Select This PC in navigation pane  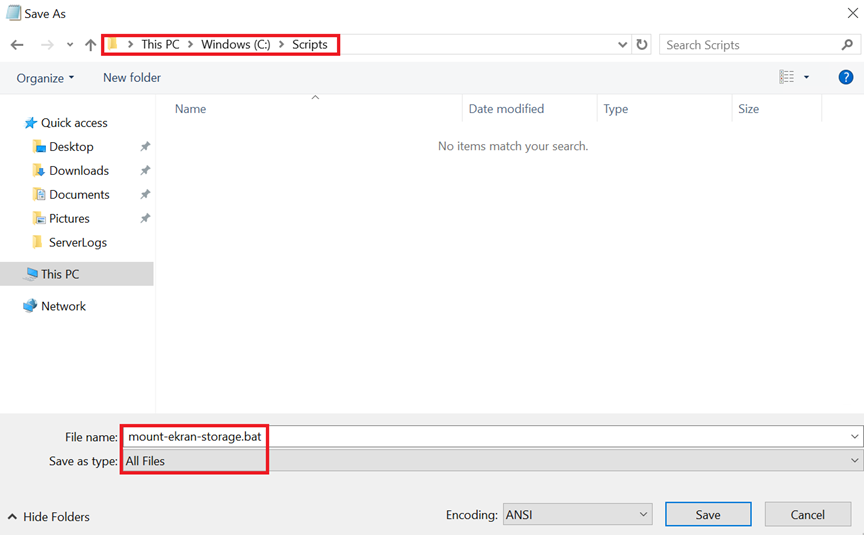(x=59, y=274)
